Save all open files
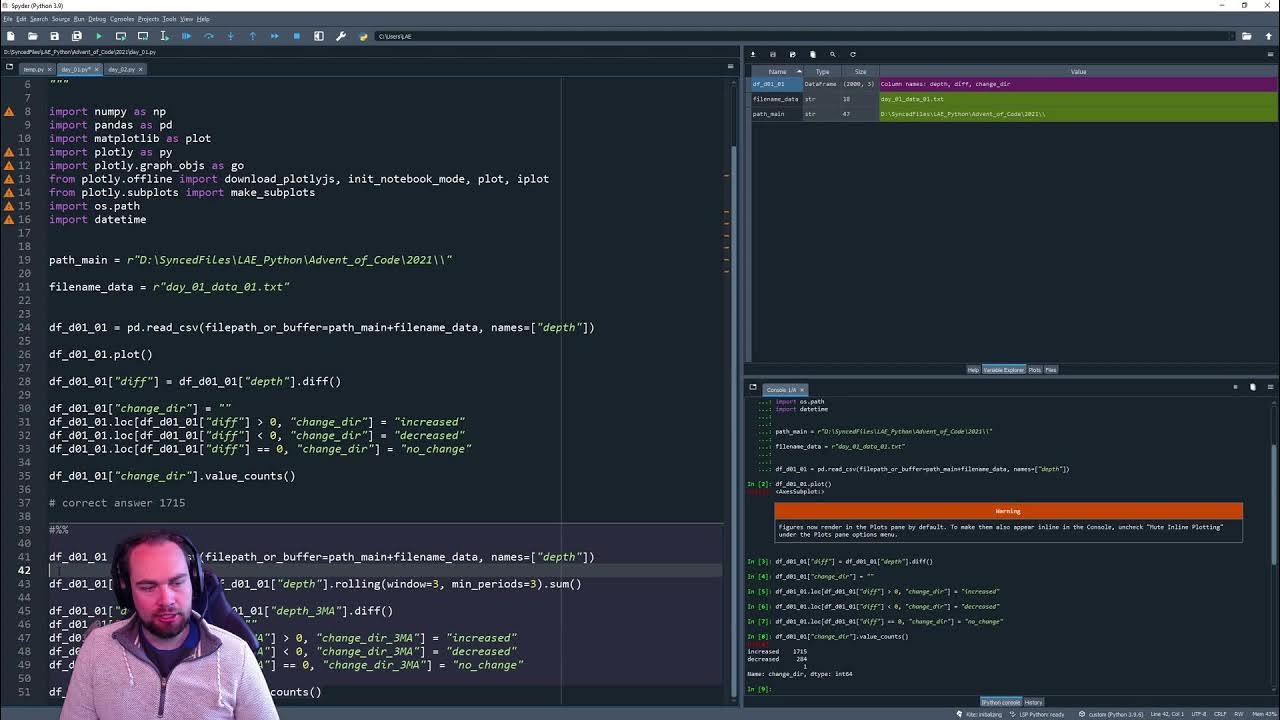This screenshot has height=720, width=1280. (77, 36)
